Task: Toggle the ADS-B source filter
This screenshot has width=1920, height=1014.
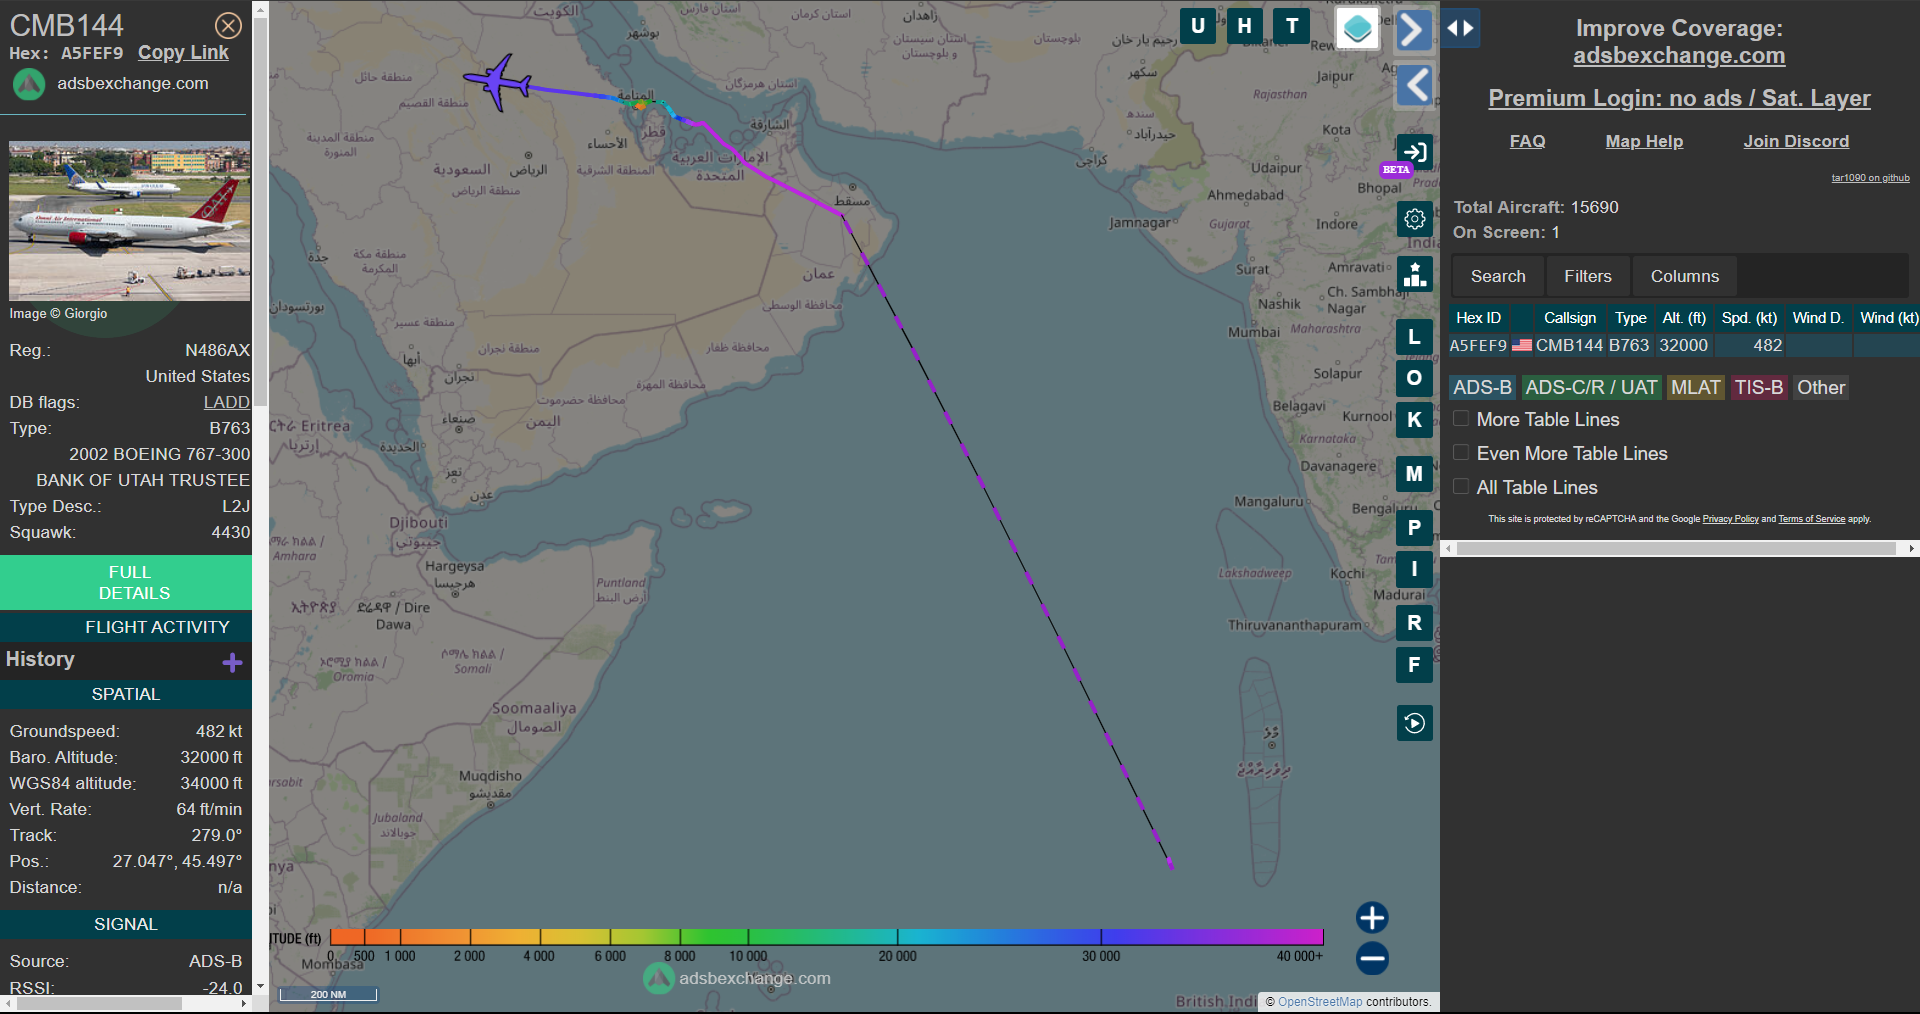Action: [x=1482, y=387]
